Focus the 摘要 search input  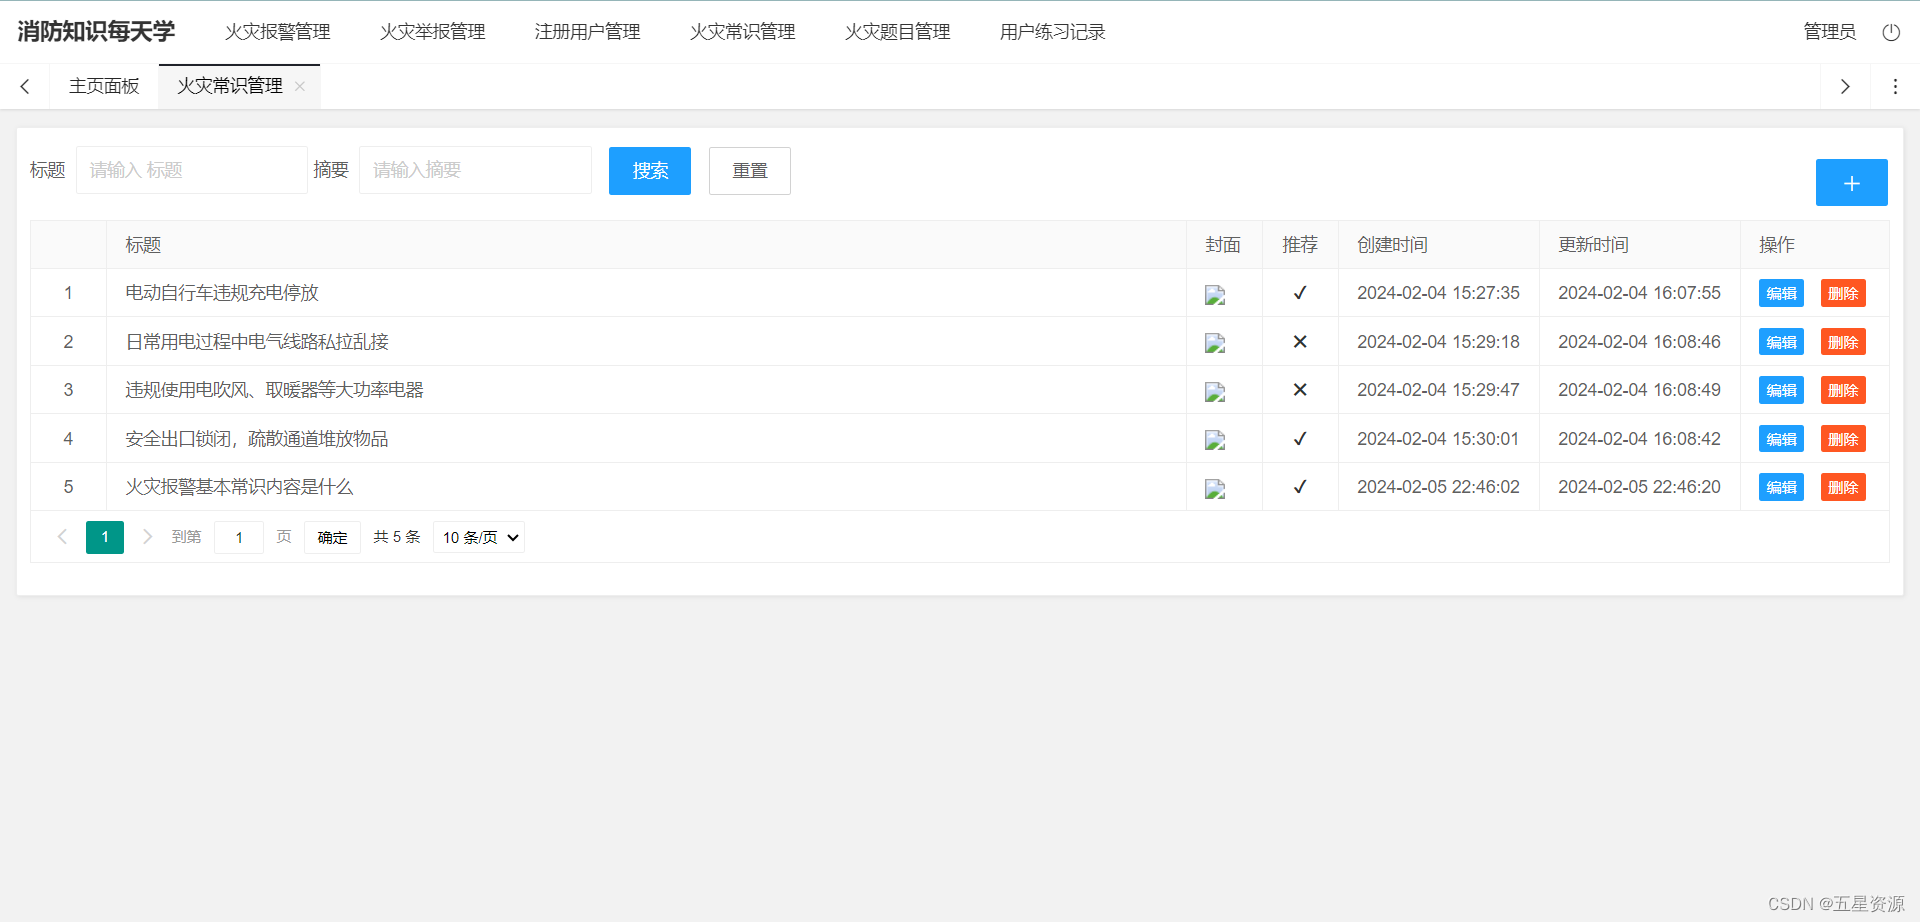click(x=475, y=170)
